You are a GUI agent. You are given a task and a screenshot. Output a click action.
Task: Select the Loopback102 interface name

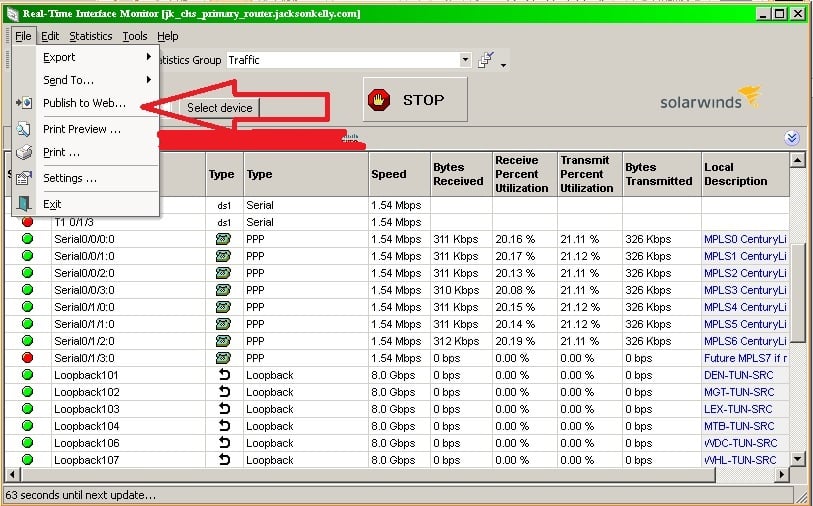coord(87,392)
